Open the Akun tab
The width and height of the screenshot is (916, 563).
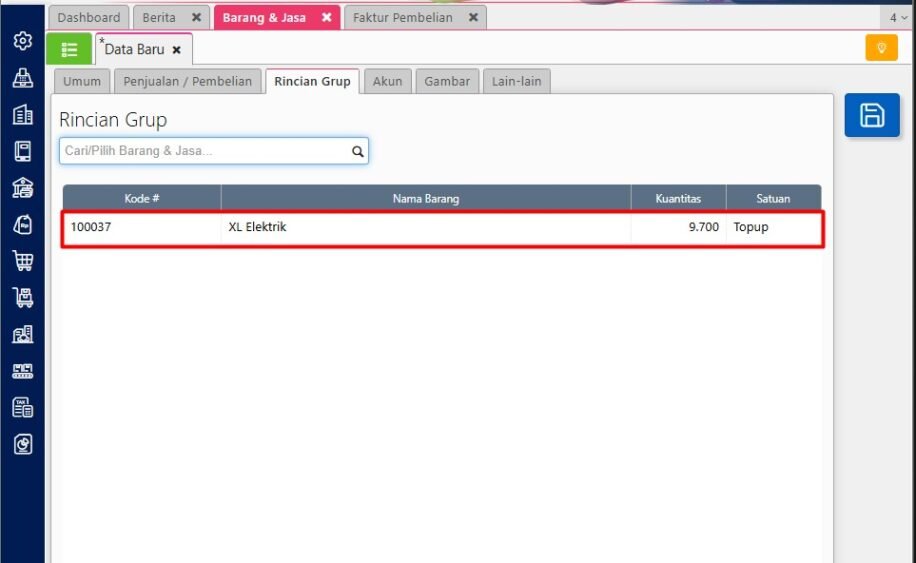click(387, 81)
